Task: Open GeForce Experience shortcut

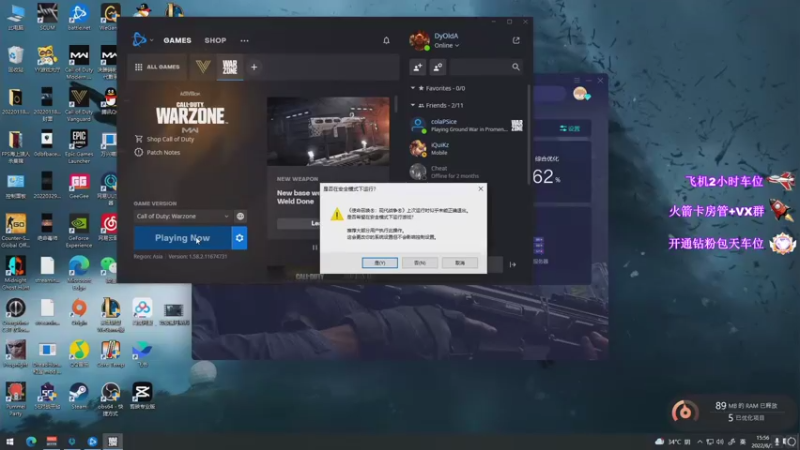Action: coord(79,231)
